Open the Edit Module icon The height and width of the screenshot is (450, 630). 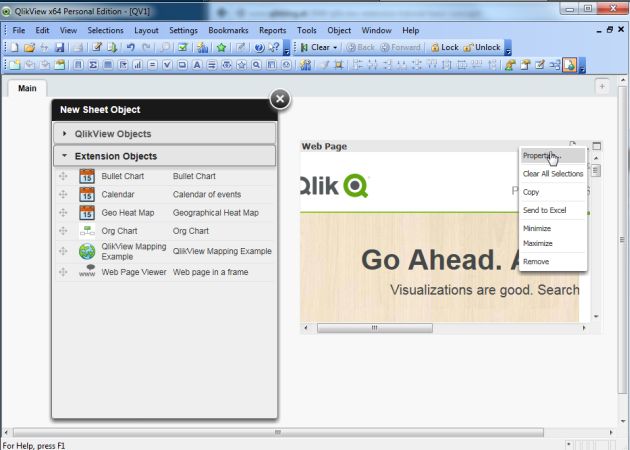pos(540,65)
